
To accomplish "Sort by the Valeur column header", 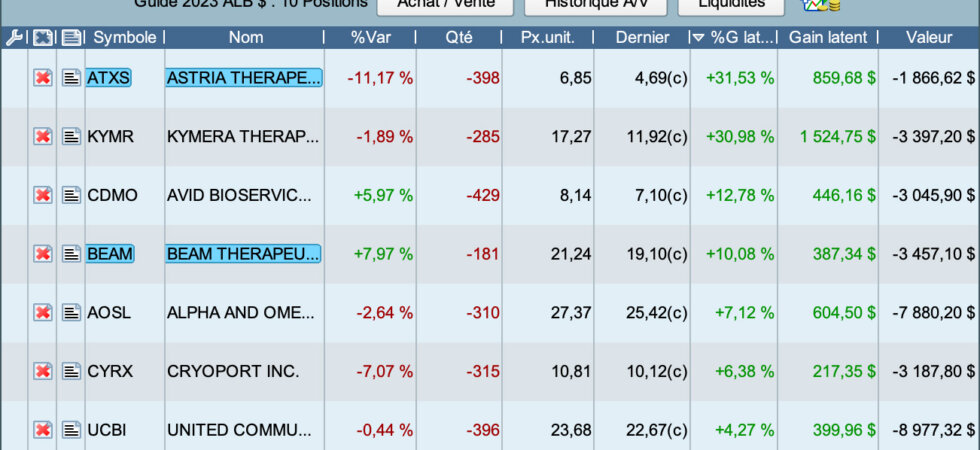I will 929,38.
